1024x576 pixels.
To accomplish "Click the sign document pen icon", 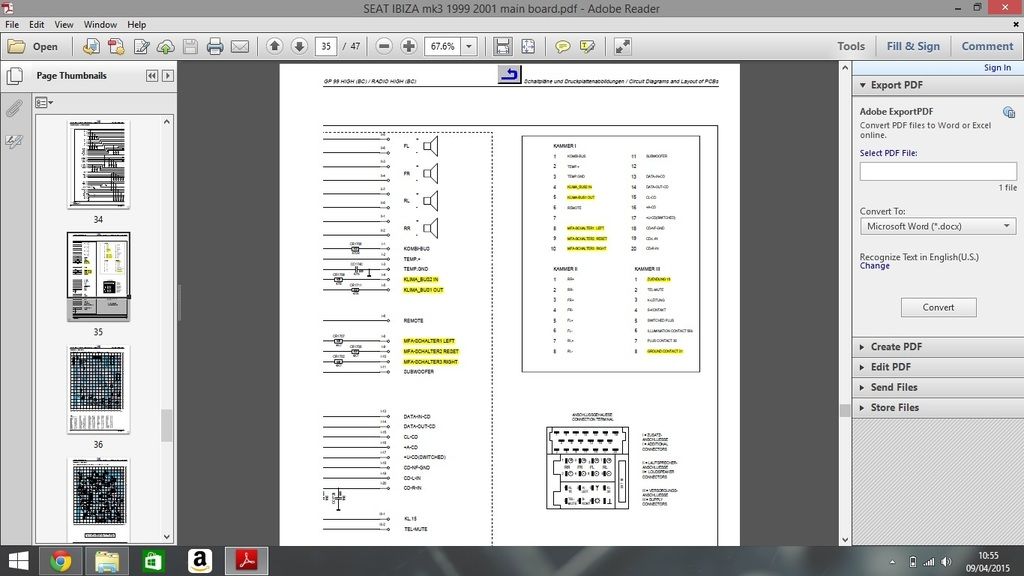I will (141, 46).
